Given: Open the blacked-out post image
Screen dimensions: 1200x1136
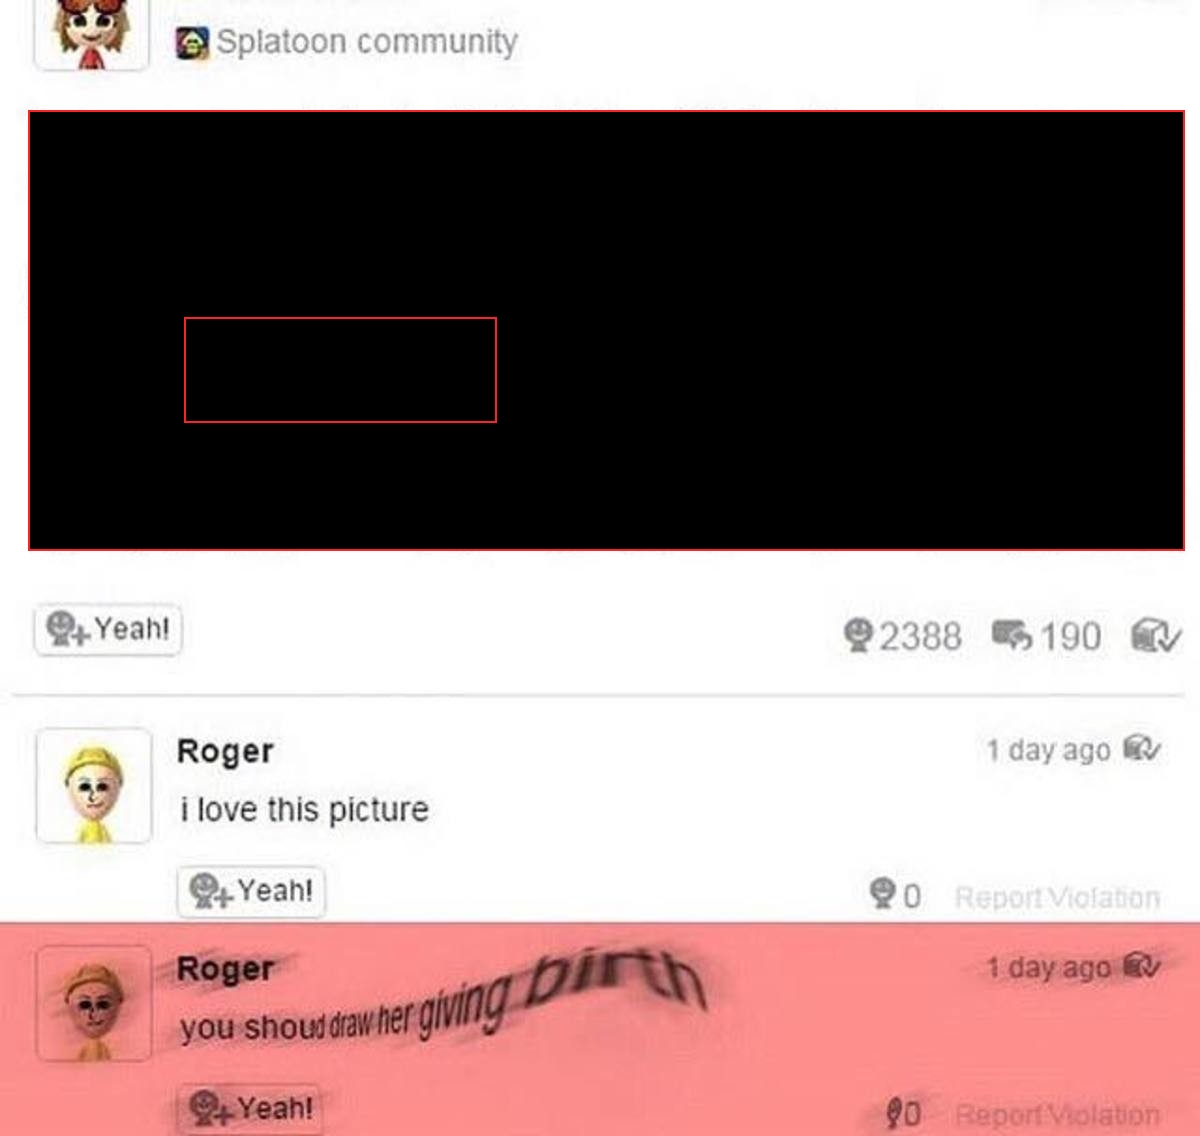Looking at the screenshot, I should click(x=606, y=330).
